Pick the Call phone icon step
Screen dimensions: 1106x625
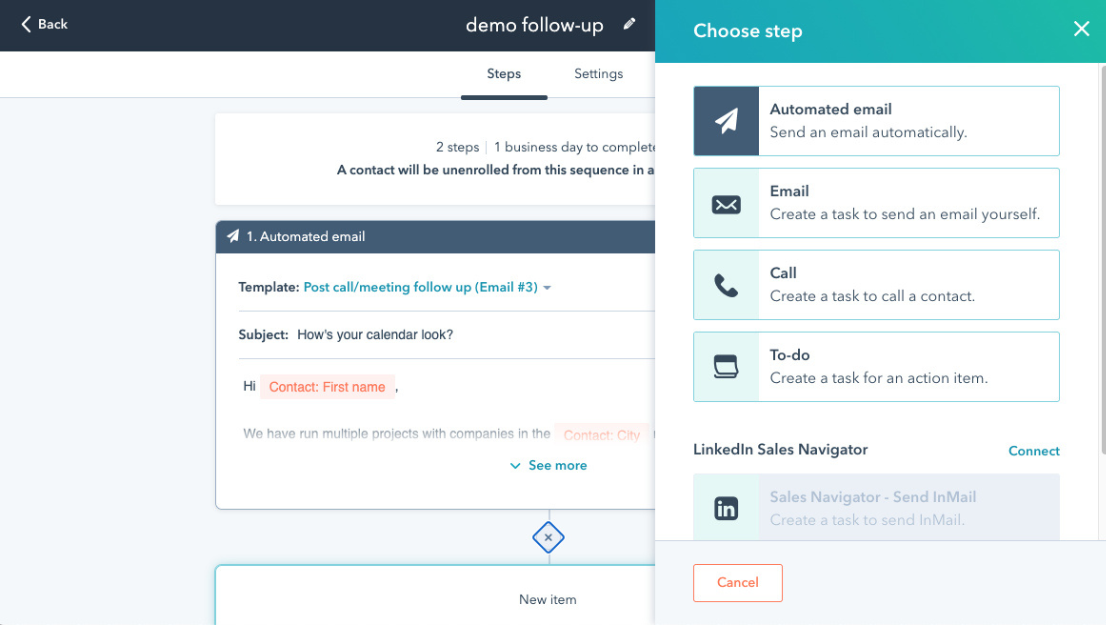(x=726, y=284)
